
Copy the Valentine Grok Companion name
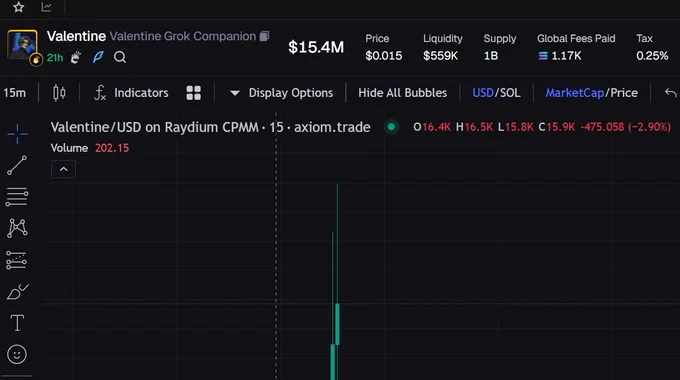pos(264,36)
